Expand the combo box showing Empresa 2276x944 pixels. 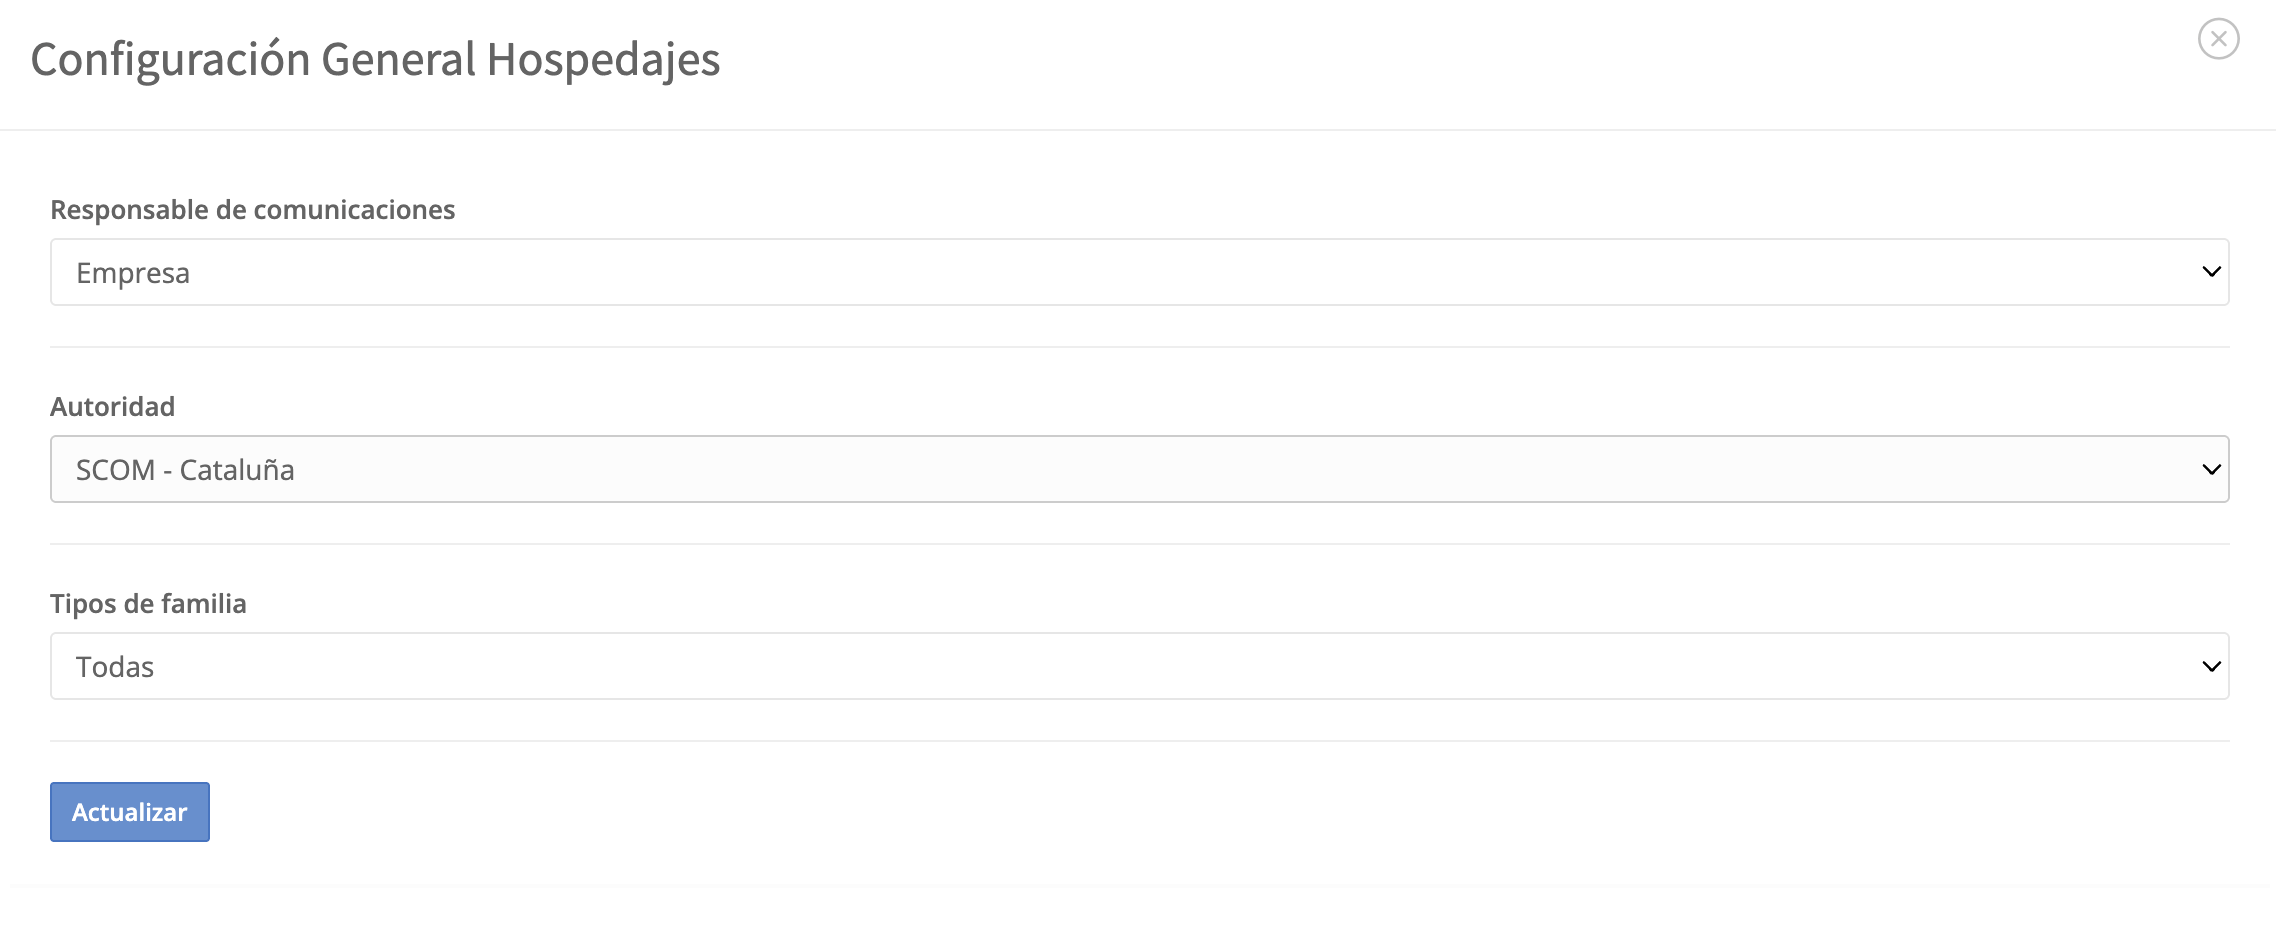1139,272
